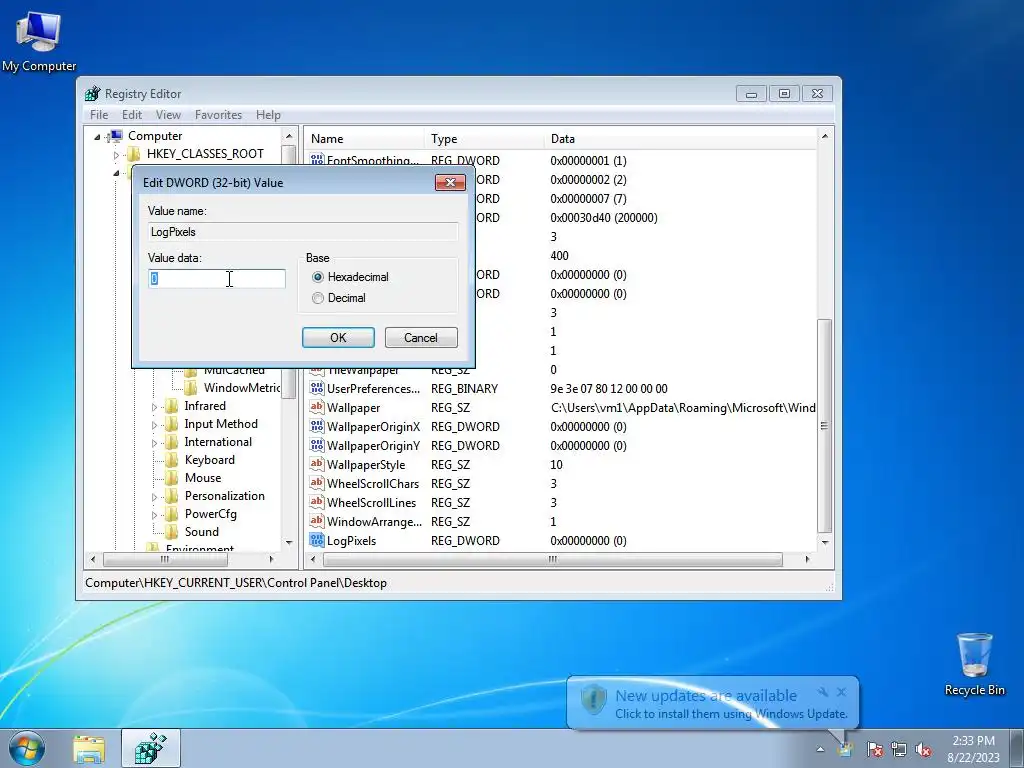The image size is (1024, 768).
Task: Expand the Personalization key
Action: coord(154,497)
